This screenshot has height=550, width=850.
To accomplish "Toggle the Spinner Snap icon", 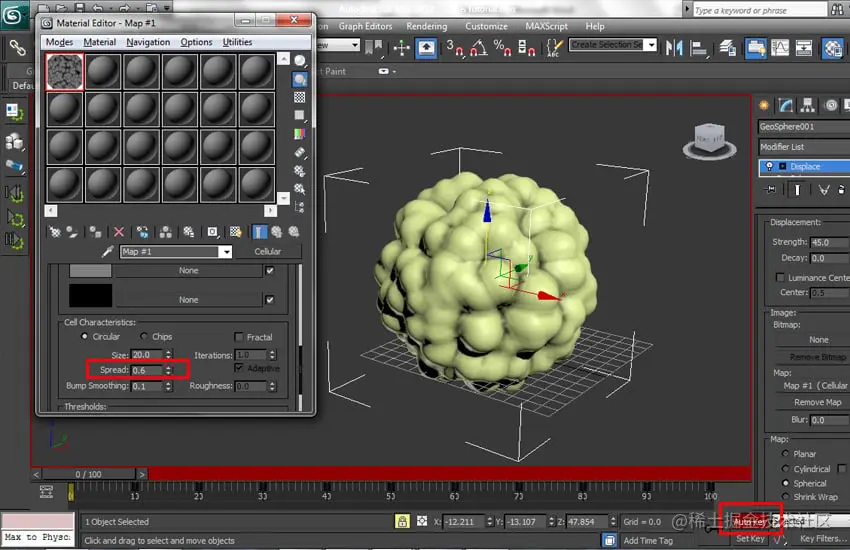I will (x=526, y=48).
